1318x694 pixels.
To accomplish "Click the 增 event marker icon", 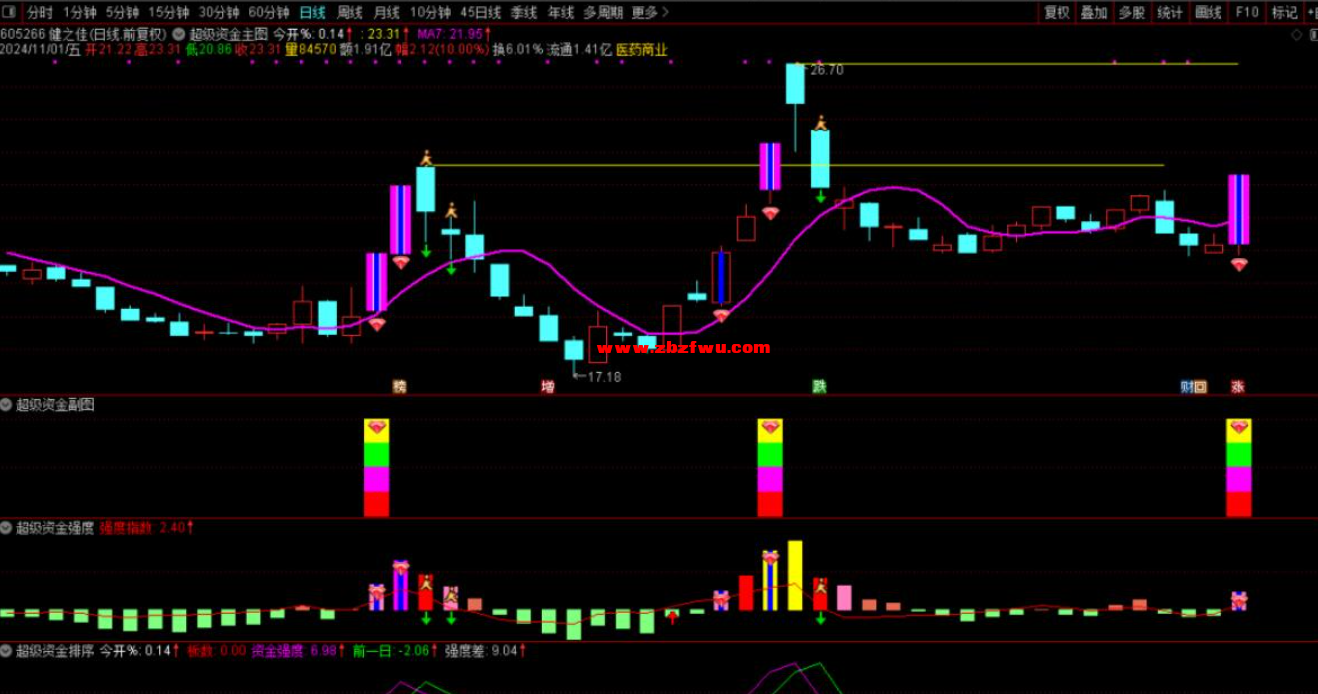I will [548, 387].
